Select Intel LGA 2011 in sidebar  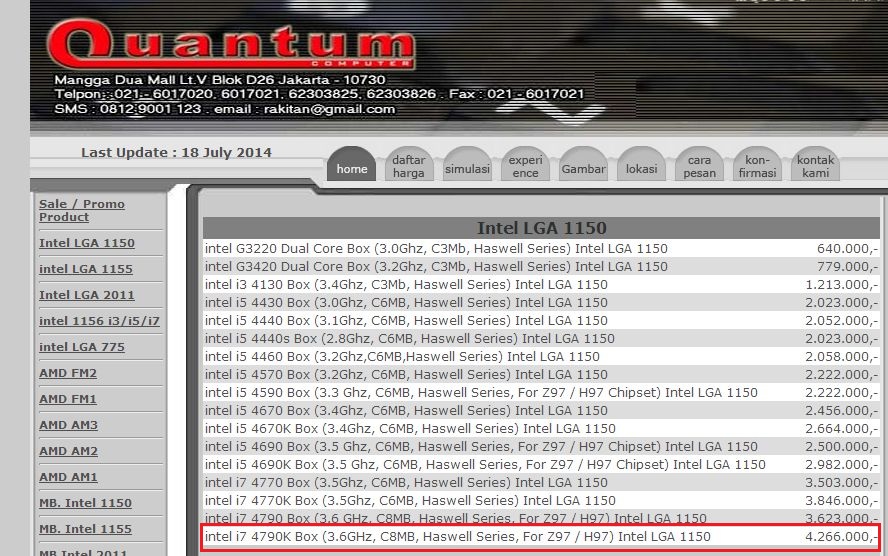87,295
